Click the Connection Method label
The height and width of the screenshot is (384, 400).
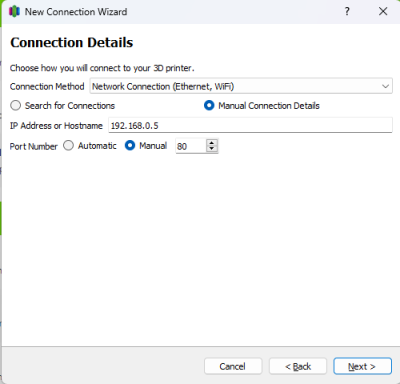47,87
